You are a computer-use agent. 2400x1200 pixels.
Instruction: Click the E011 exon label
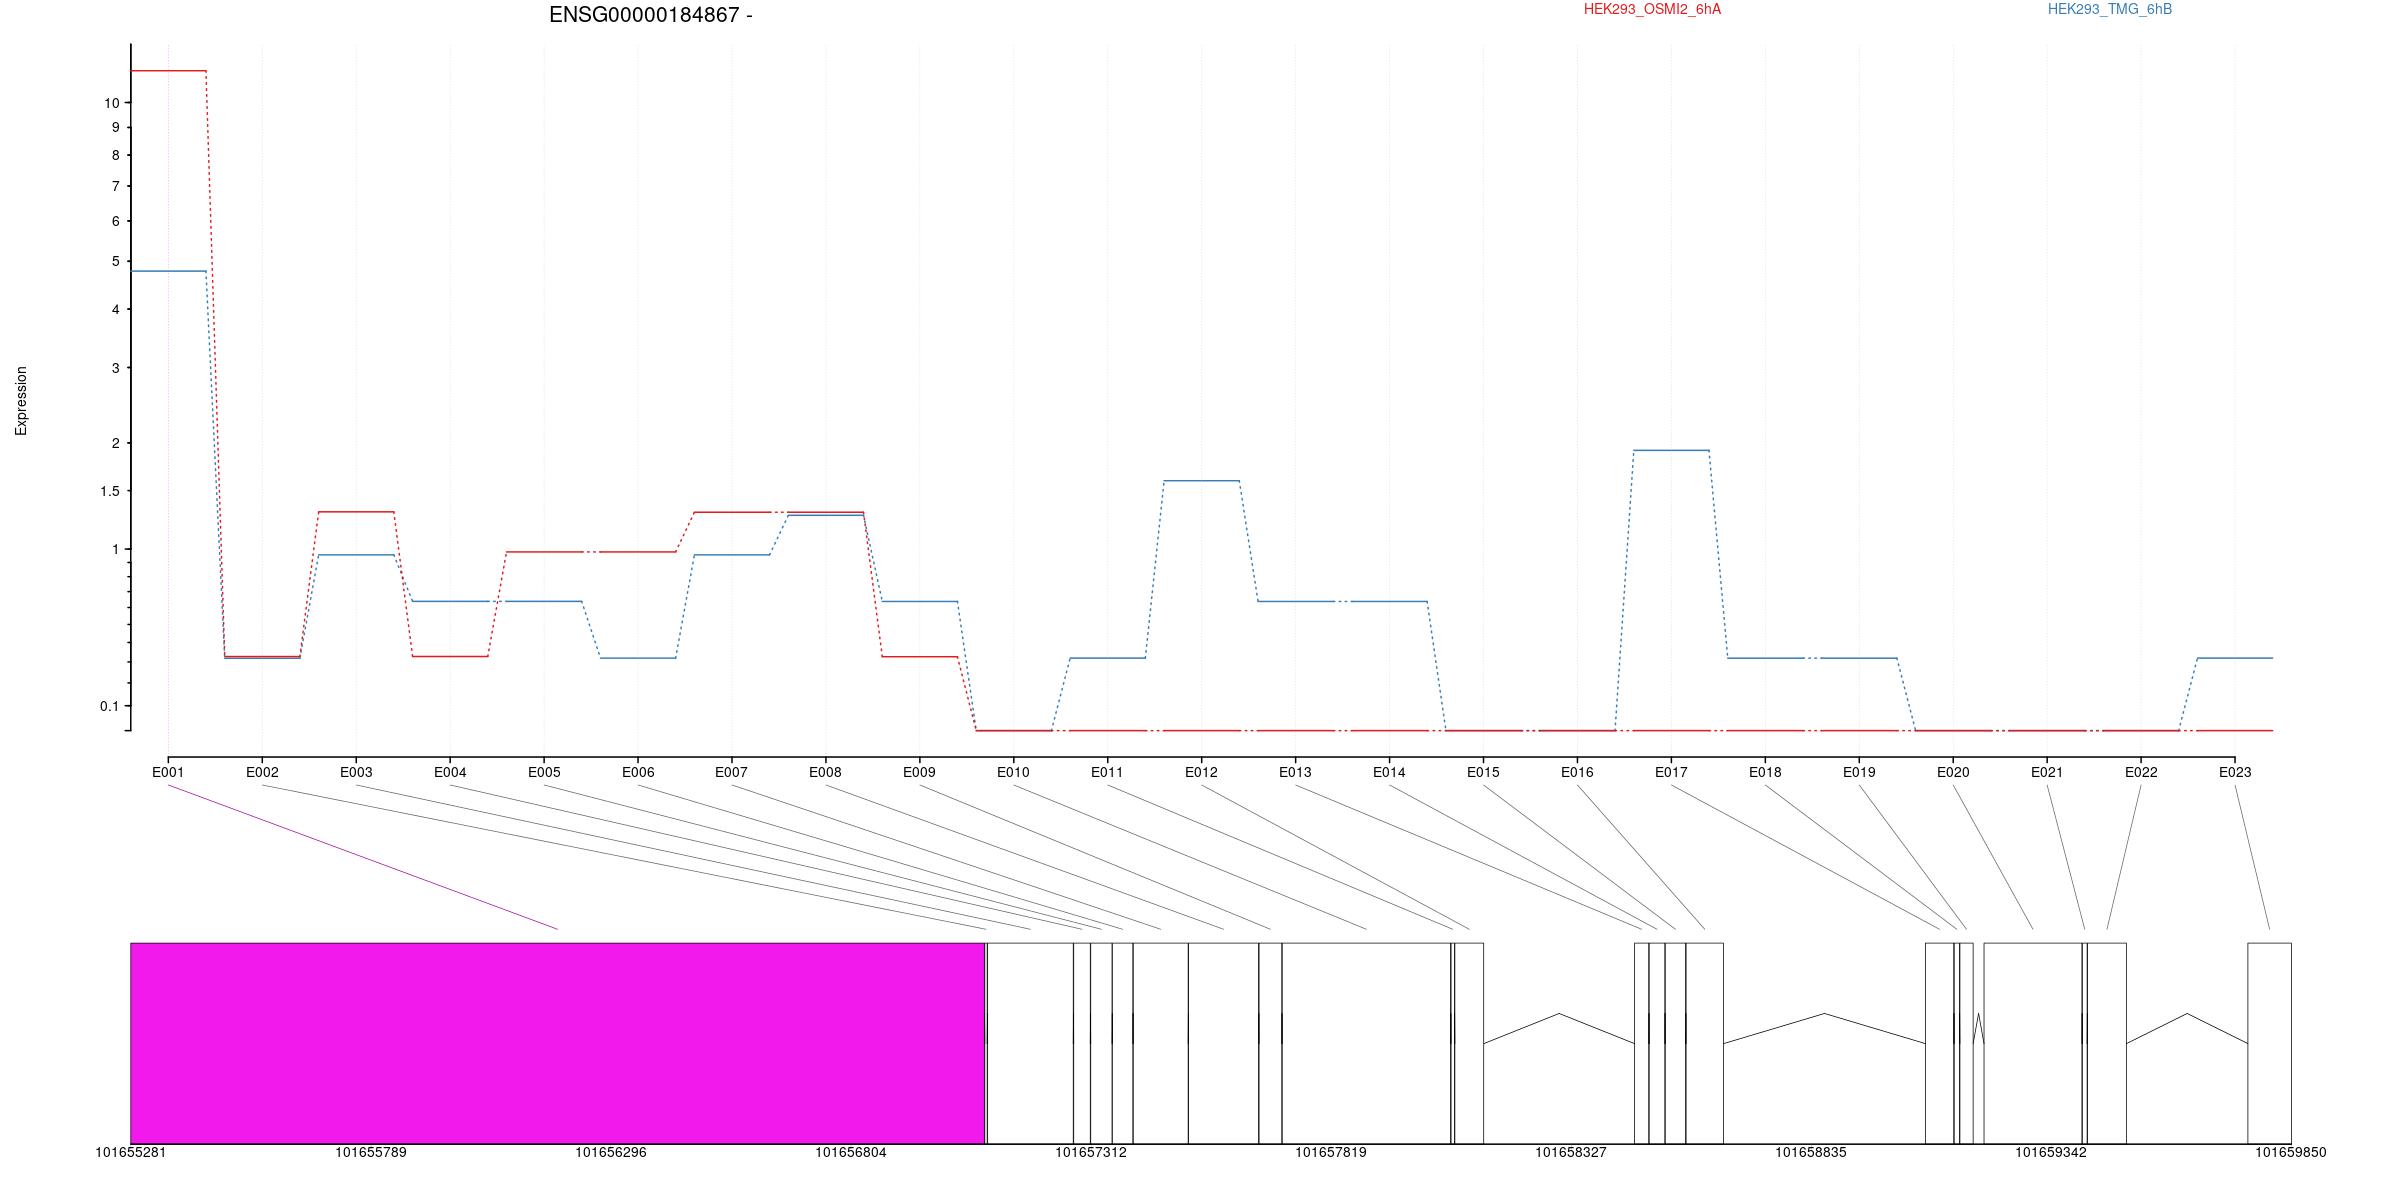pyautogui.click(x=1107, y=772)
